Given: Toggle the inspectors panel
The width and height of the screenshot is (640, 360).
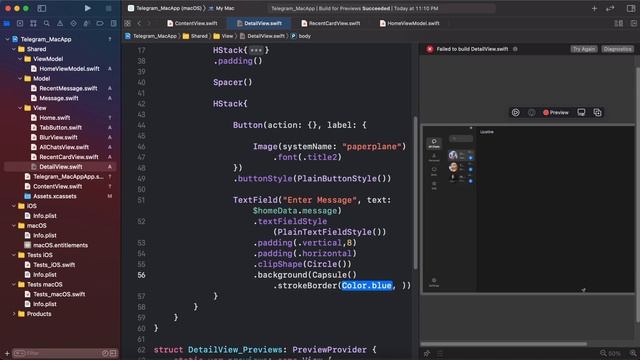Looking at the screenshot, I should [x=631, y=8].
